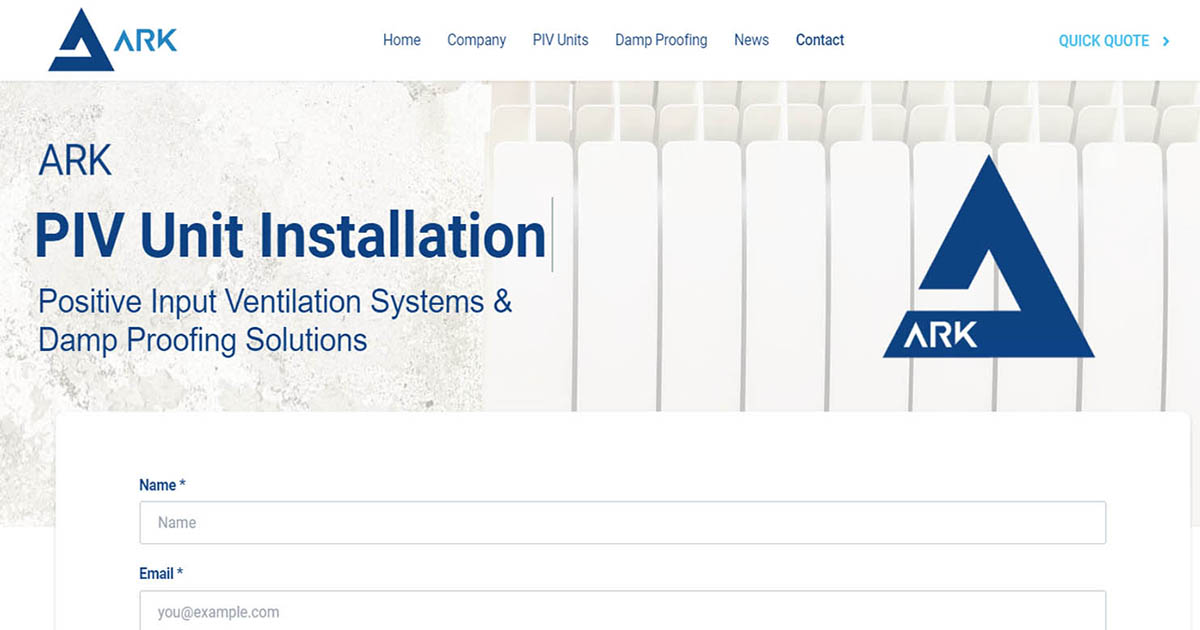Click the small ARK text heading above the title

pyautogui.click(x=76, y=160)
